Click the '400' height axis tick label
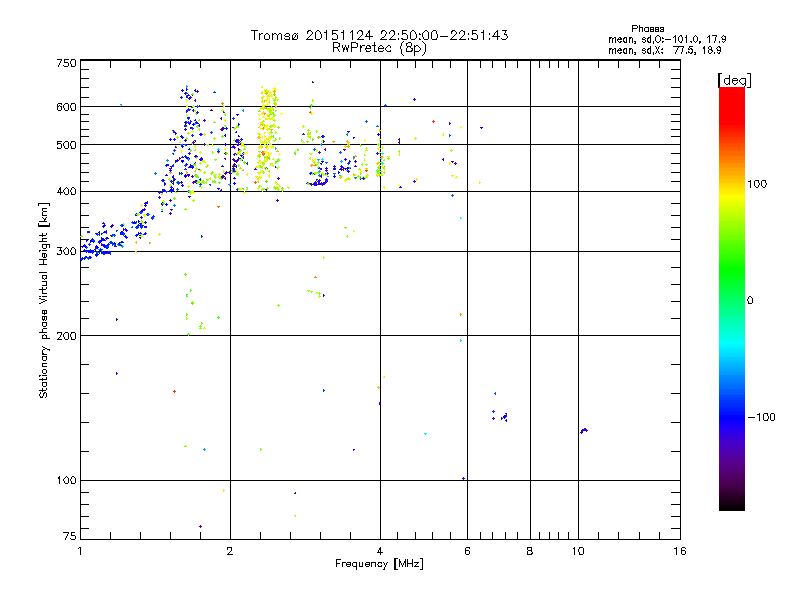800x600 pixels. click(x=66, y=192)
